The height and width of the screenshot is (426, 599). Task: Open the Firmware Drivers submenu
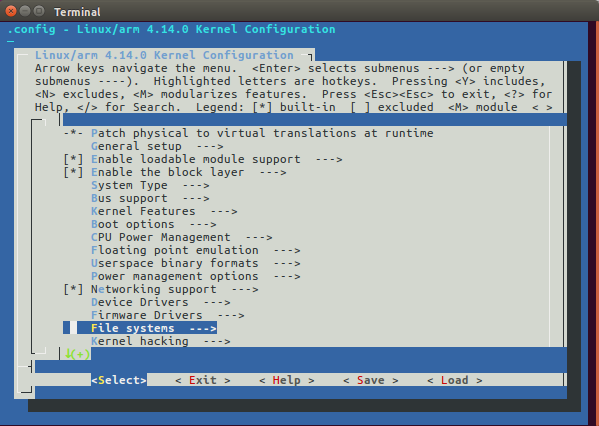point(168,315)
